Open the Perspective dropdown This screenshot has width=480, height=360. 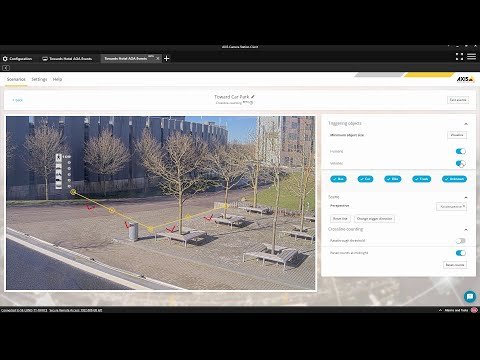coord(451,207)
